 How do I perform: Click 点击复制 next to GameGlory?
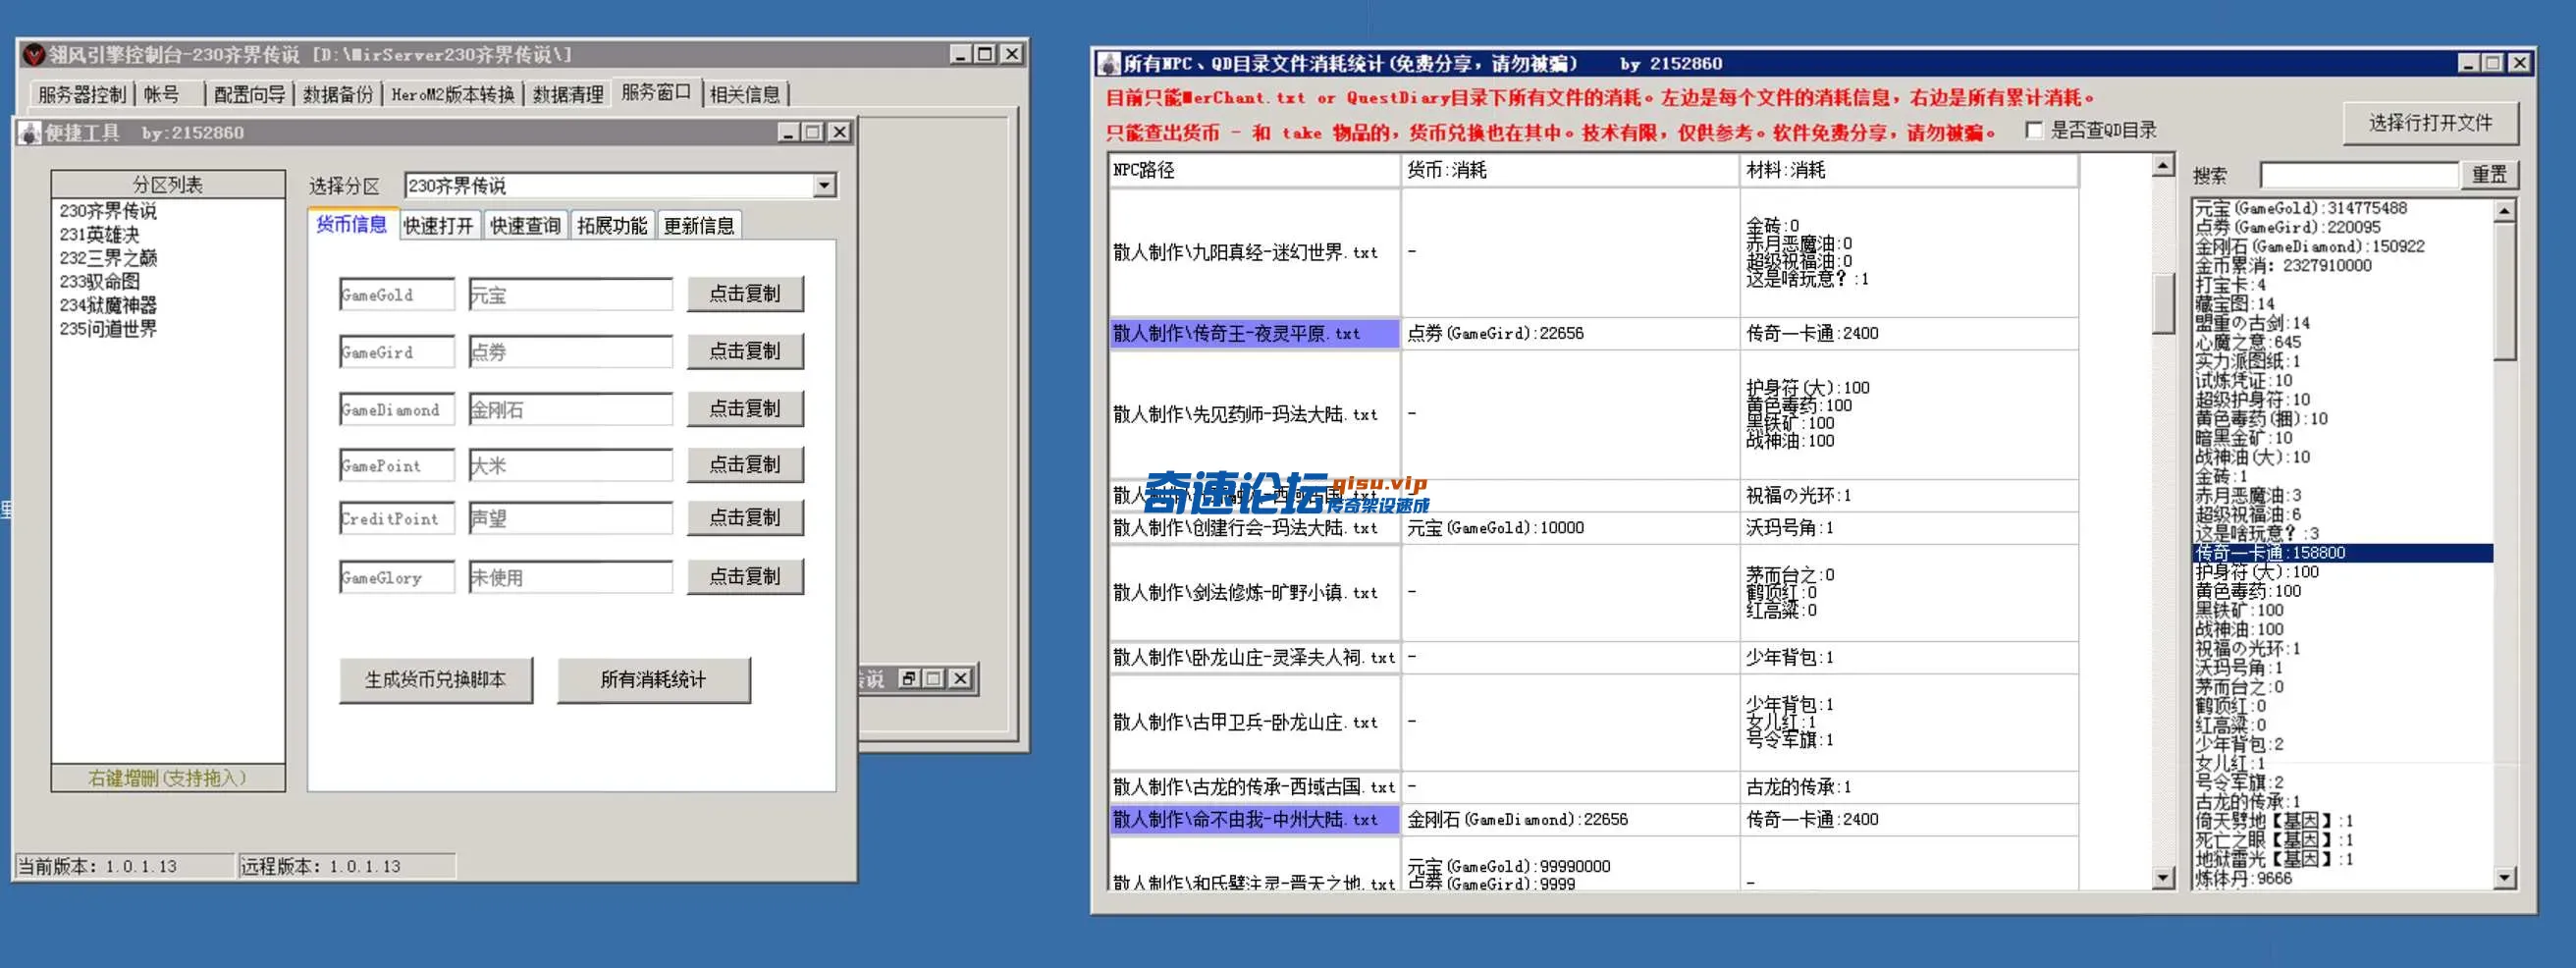(x=745, y=576)
